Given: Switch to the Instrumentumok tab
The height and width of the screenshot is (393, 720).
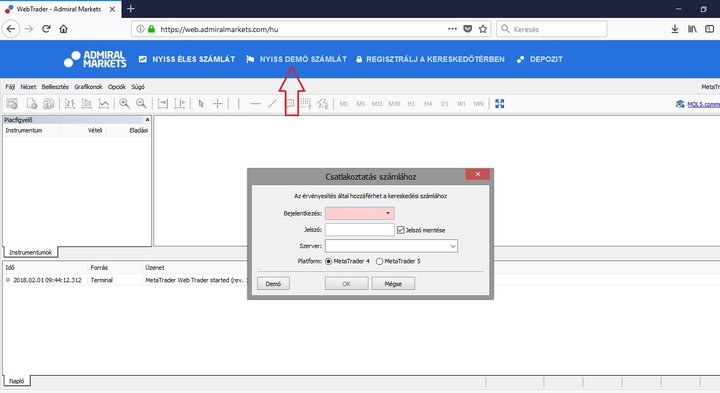Looking at the screenshot, I should [x=30, y=253].
